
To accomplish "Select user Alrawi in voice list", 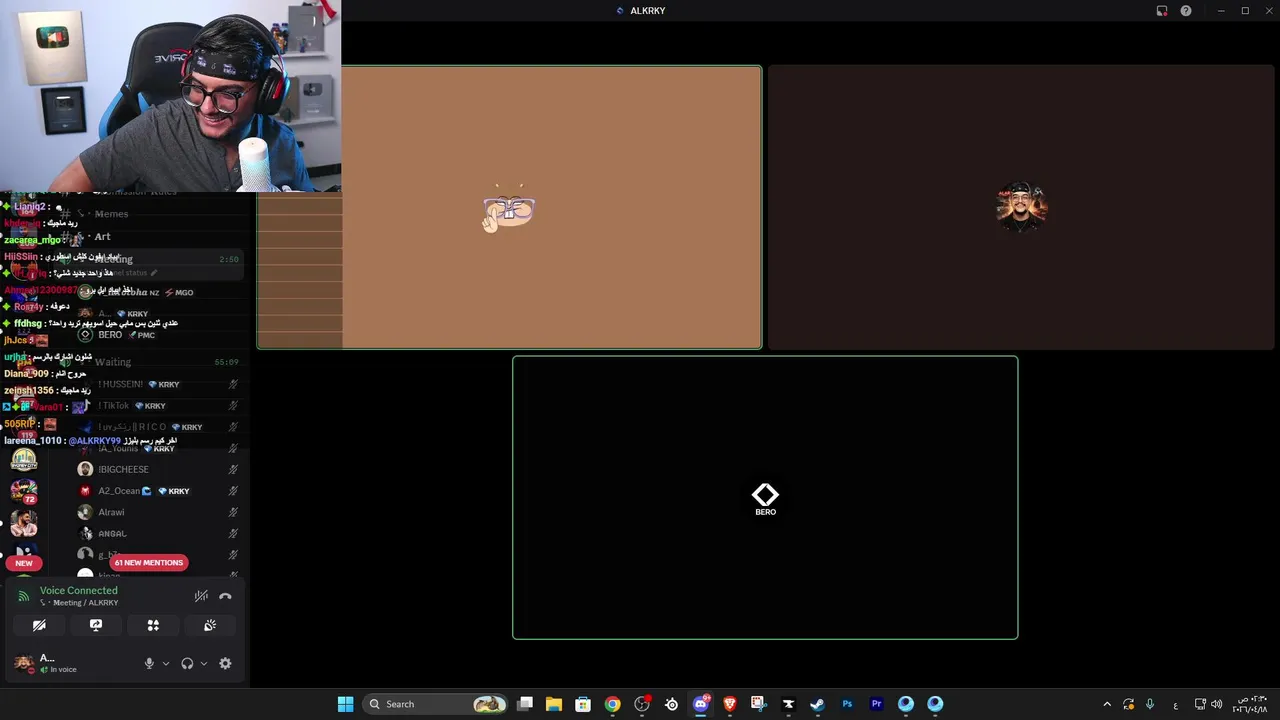I will [x=158, y=512].
